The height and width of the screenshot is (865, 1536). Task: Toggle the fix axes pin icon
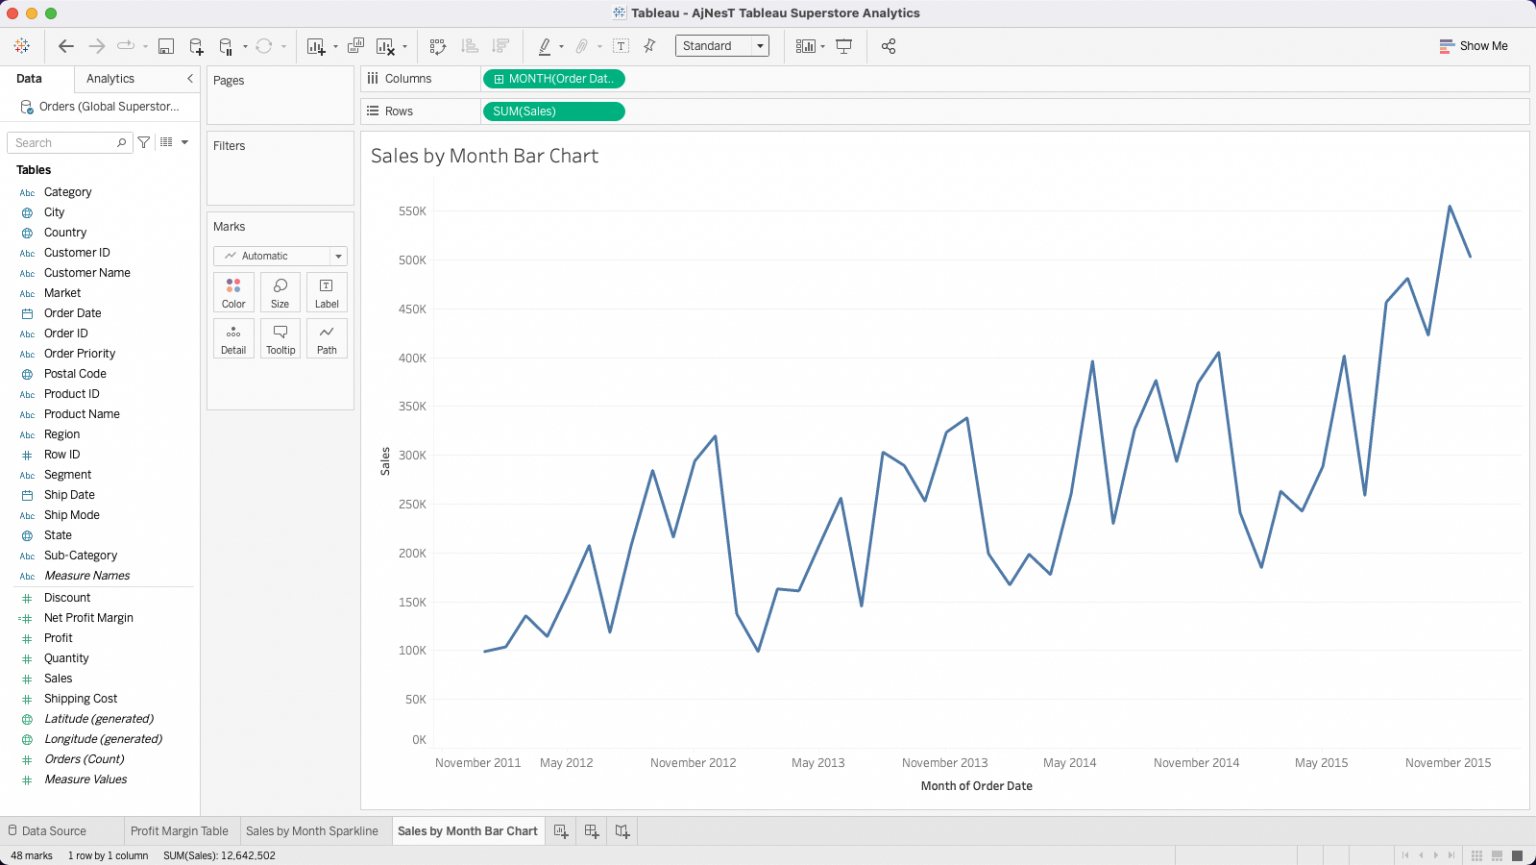650,46
